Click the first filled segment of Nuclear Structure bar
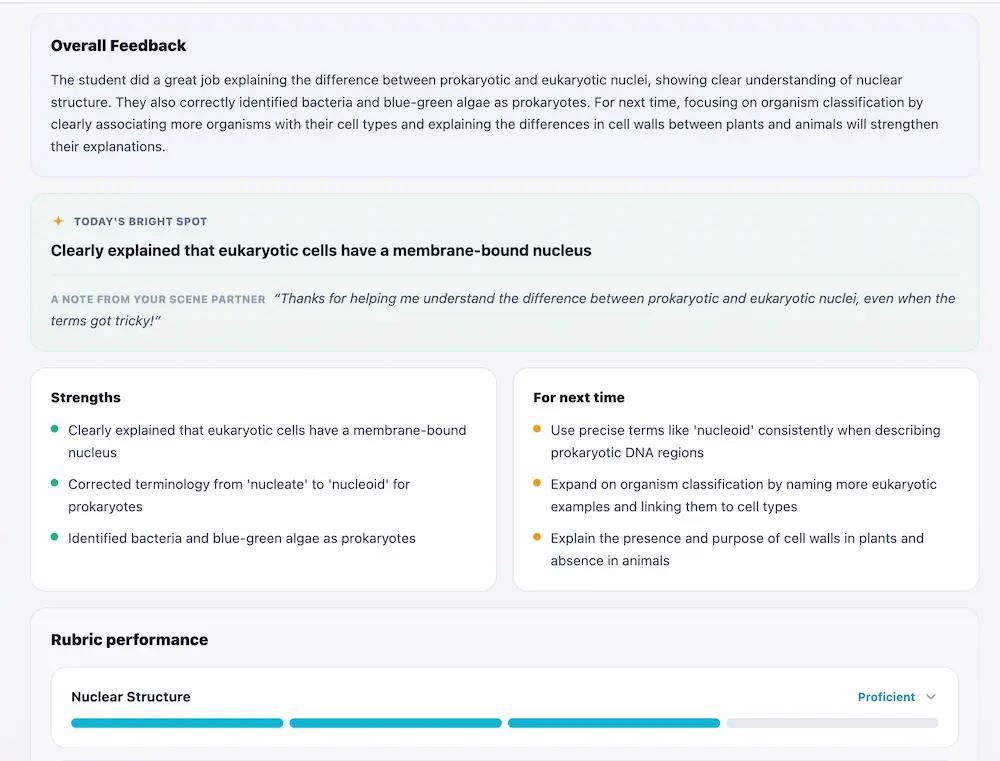Viewport: 1000px width, 761px height. pyautogui.click(x=177, y=723)
